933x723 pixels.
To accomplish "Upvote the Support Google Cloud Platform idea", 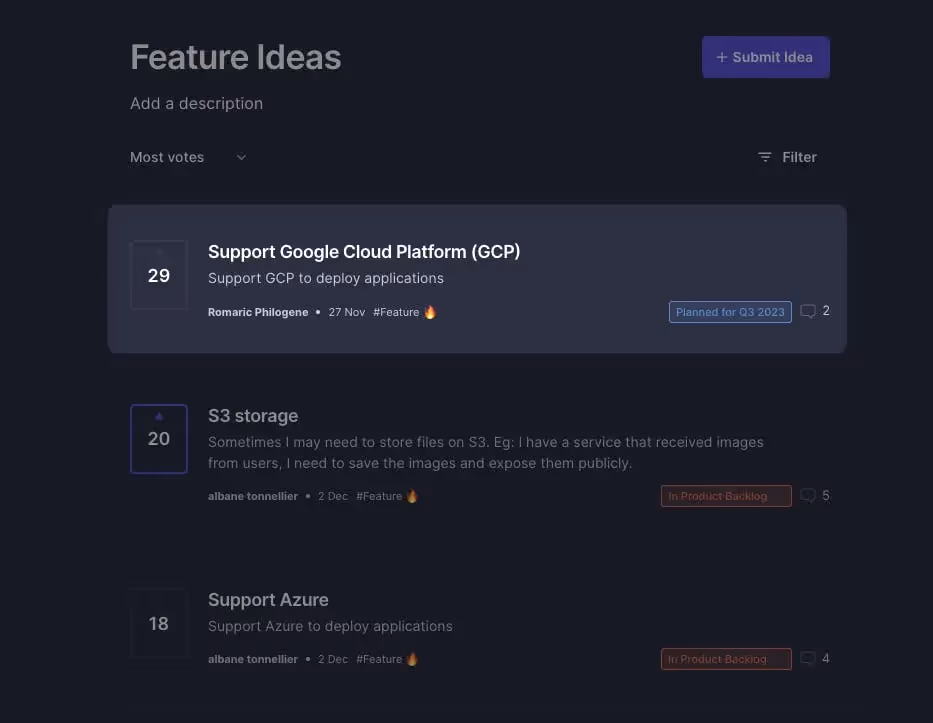I will click(x=158, y=275).
